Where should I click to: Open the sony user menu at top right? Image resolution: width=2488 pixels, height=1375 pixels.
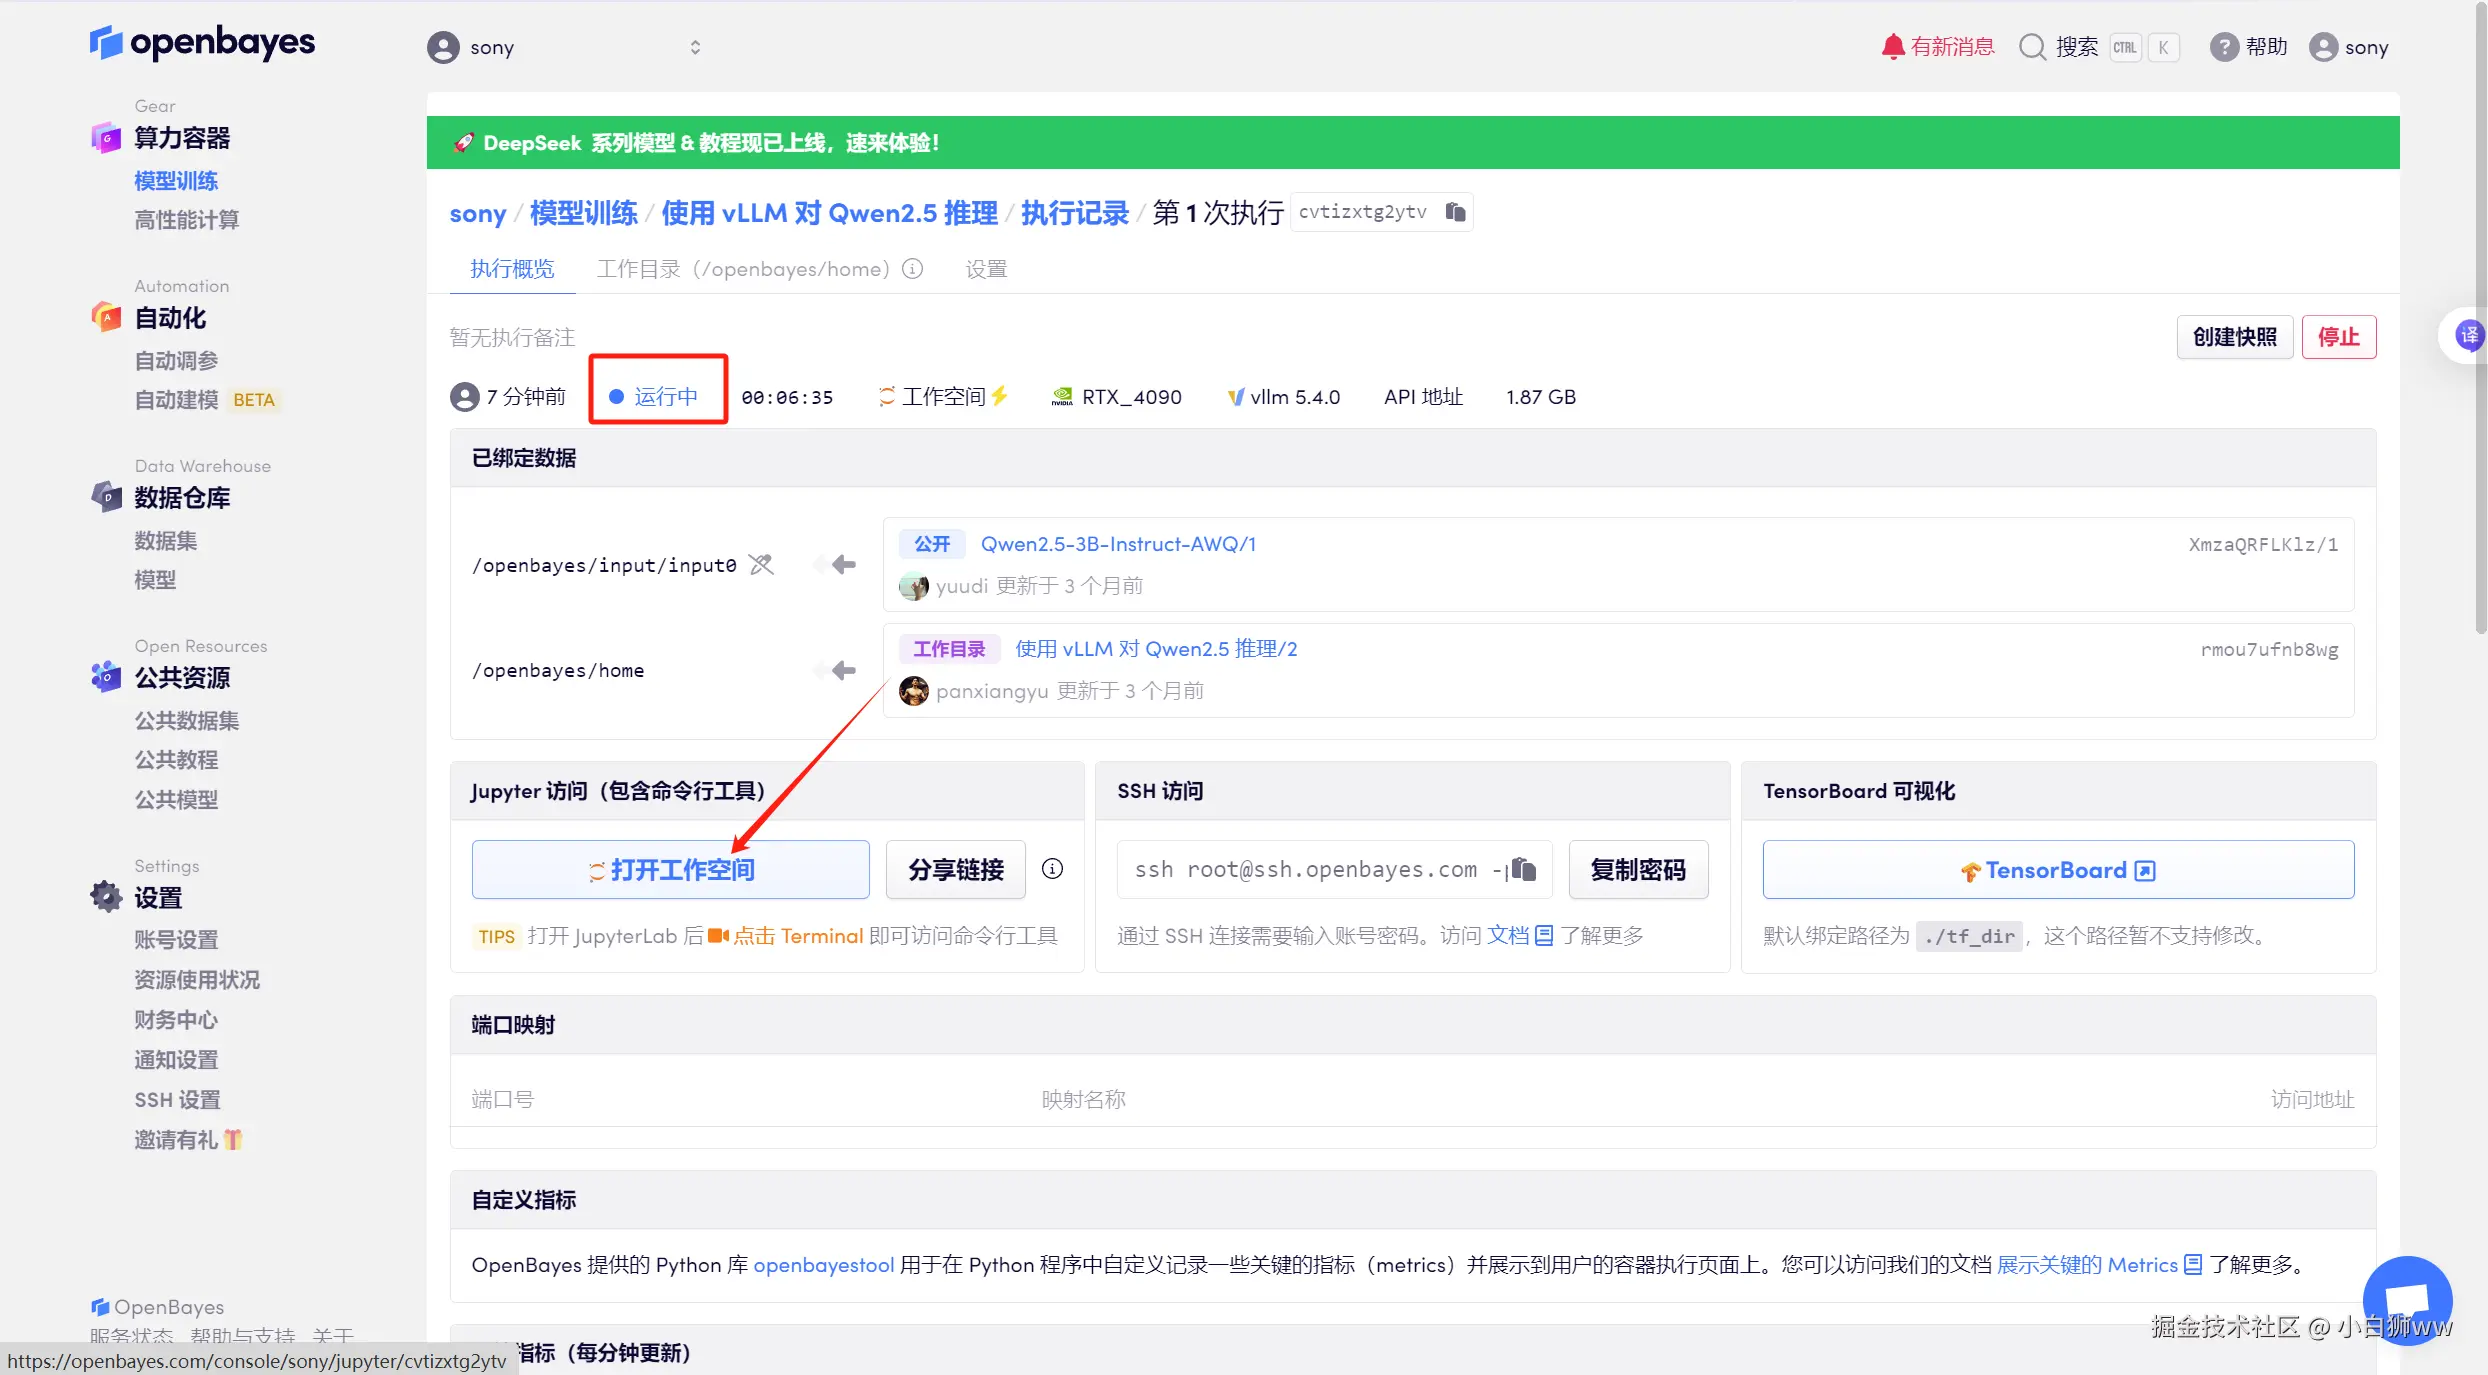(x=2349, y=47)
